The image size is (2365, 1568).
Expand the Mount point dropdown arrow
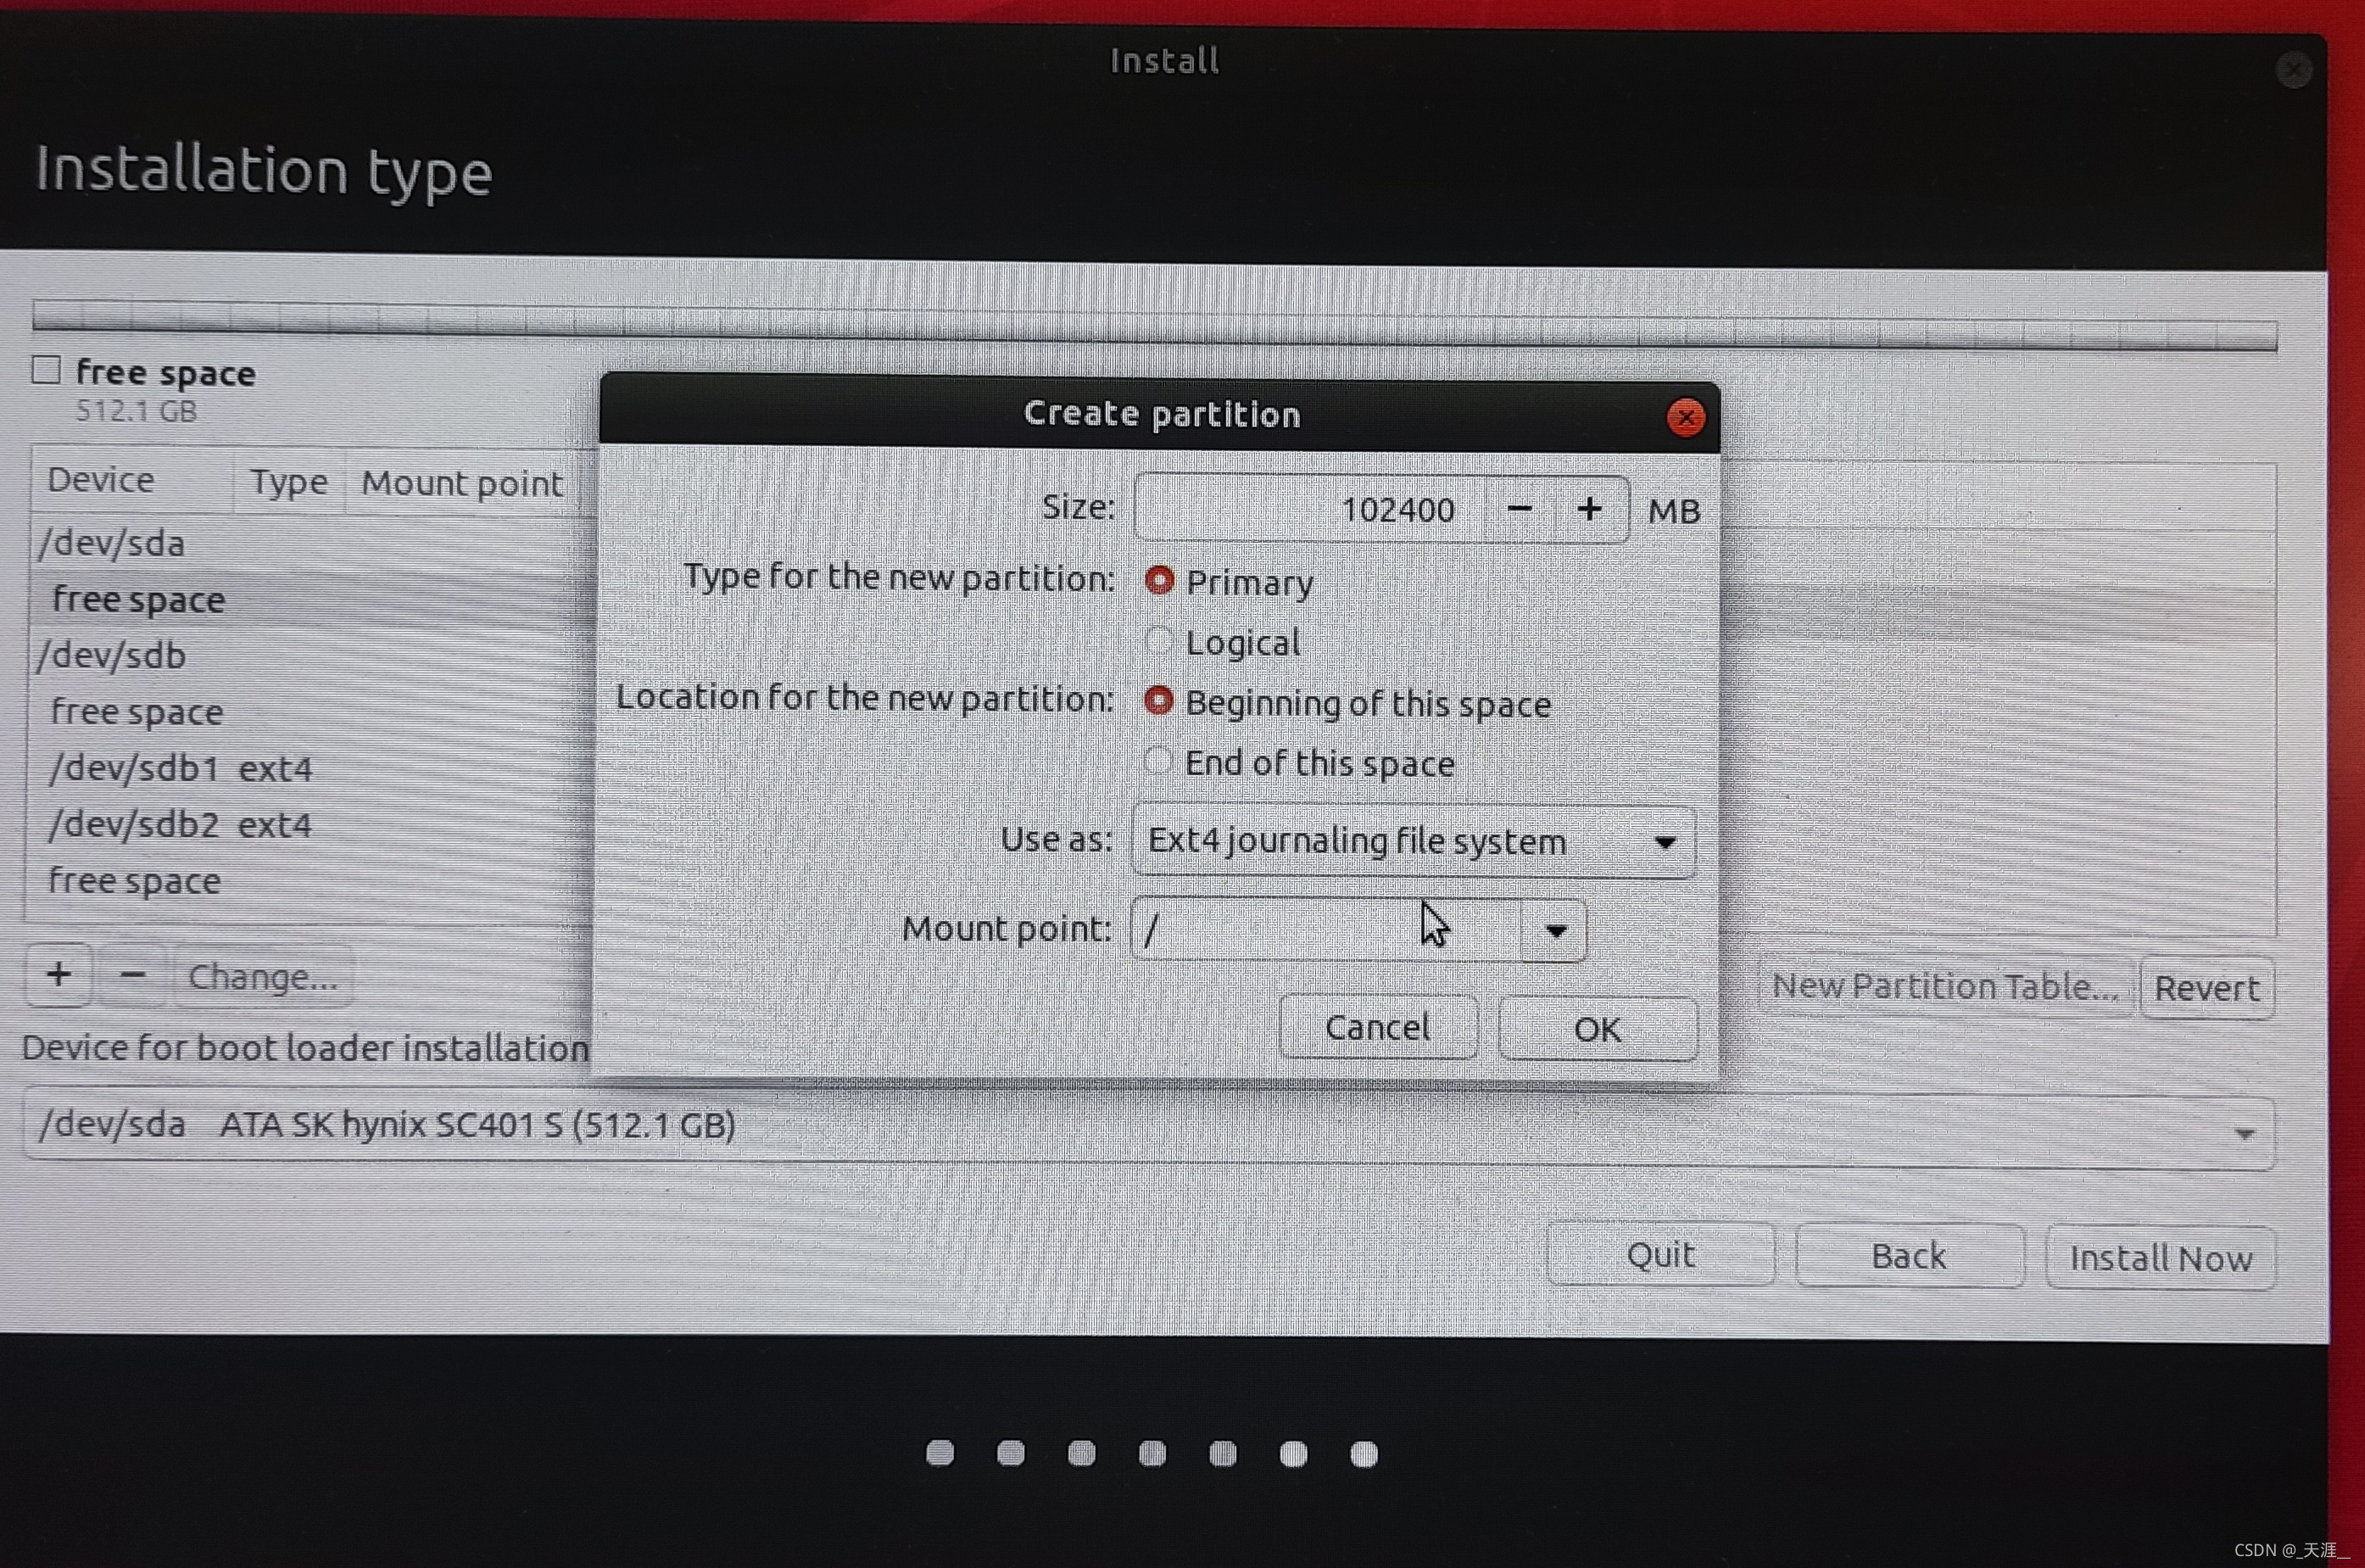1554,931
